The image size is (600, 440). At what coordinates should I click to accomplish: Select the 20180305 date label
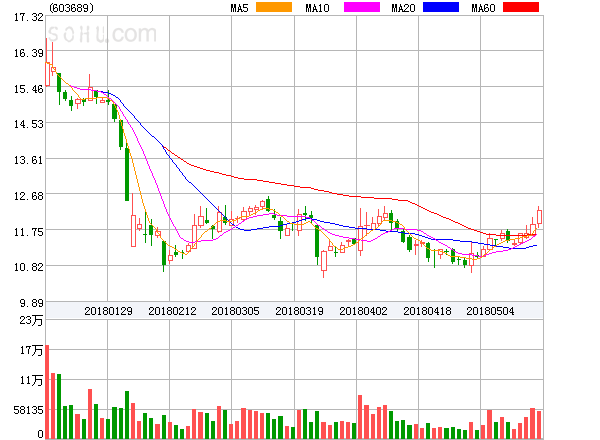click(x=235, y=311)
